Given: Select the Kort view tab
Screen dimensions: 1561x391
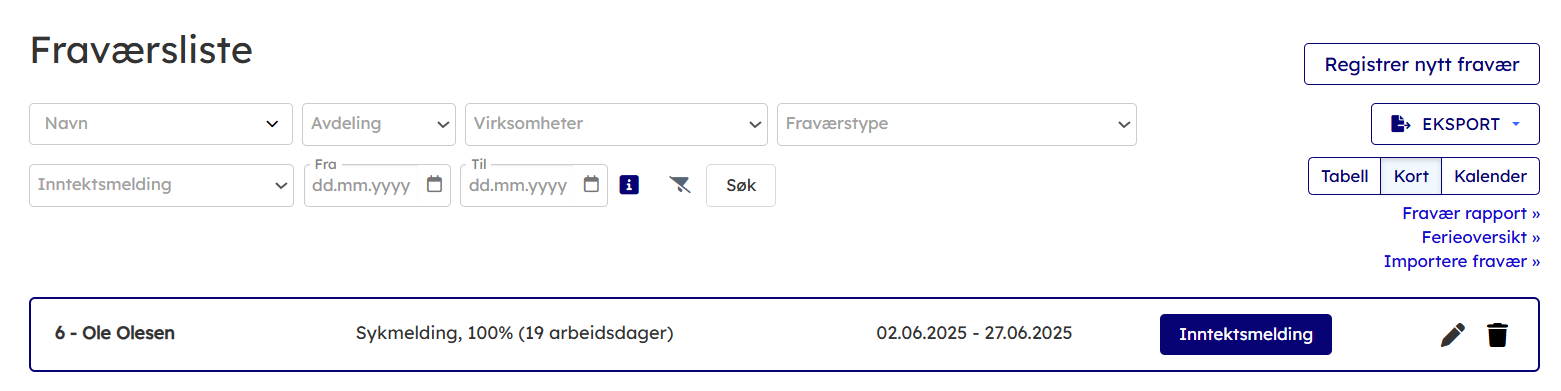Looking at the screenshot, I should click(x=1411, y=176).
